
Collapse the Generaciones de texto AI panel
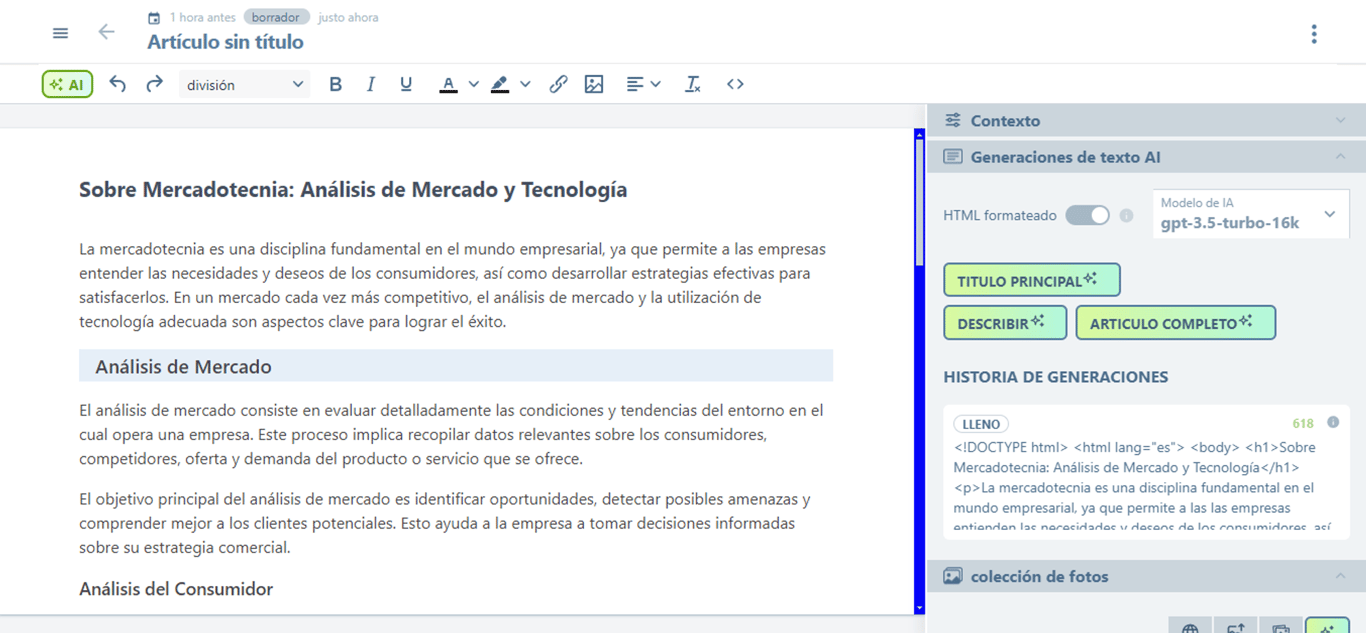coord(1340,157)
